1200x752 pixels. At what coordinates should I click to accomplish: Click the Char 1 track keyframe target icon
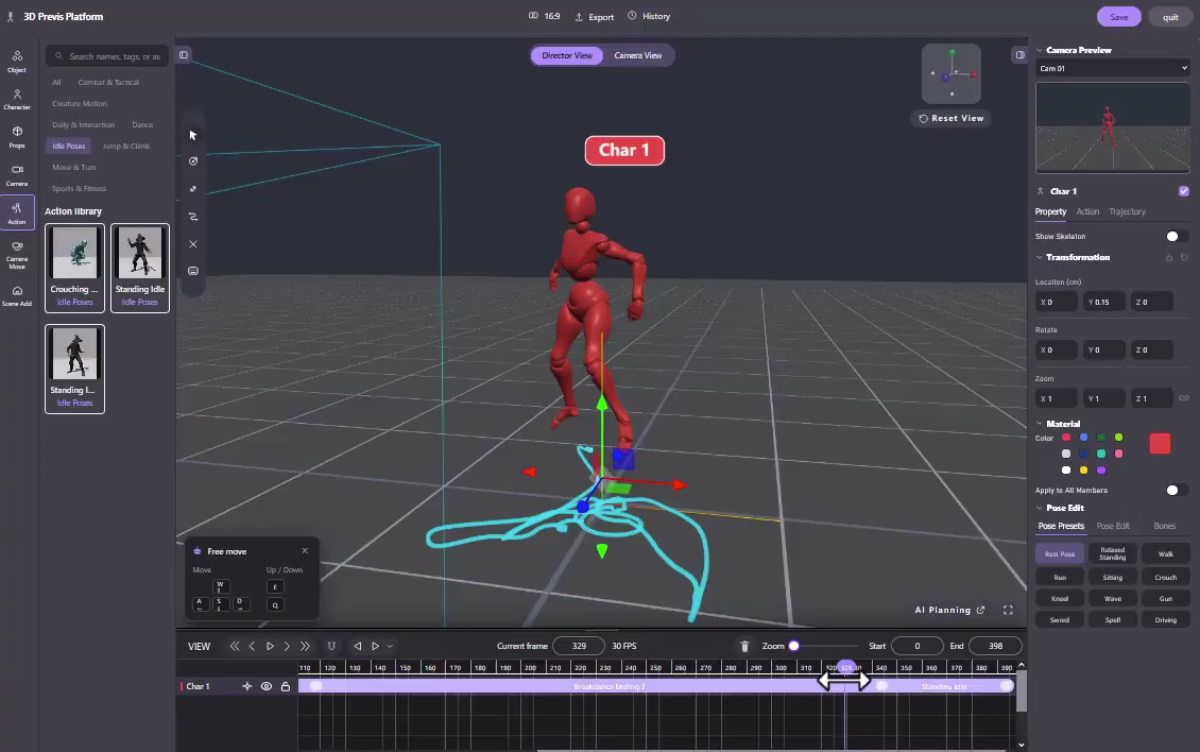(x=247, y=687)
